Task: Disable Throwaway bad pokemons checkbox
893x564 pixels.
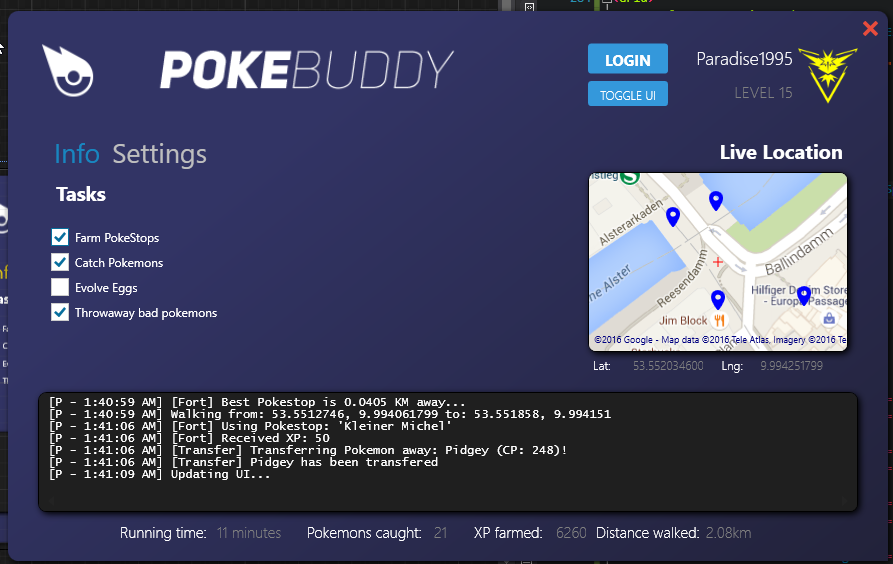Action: coord(60,312)
